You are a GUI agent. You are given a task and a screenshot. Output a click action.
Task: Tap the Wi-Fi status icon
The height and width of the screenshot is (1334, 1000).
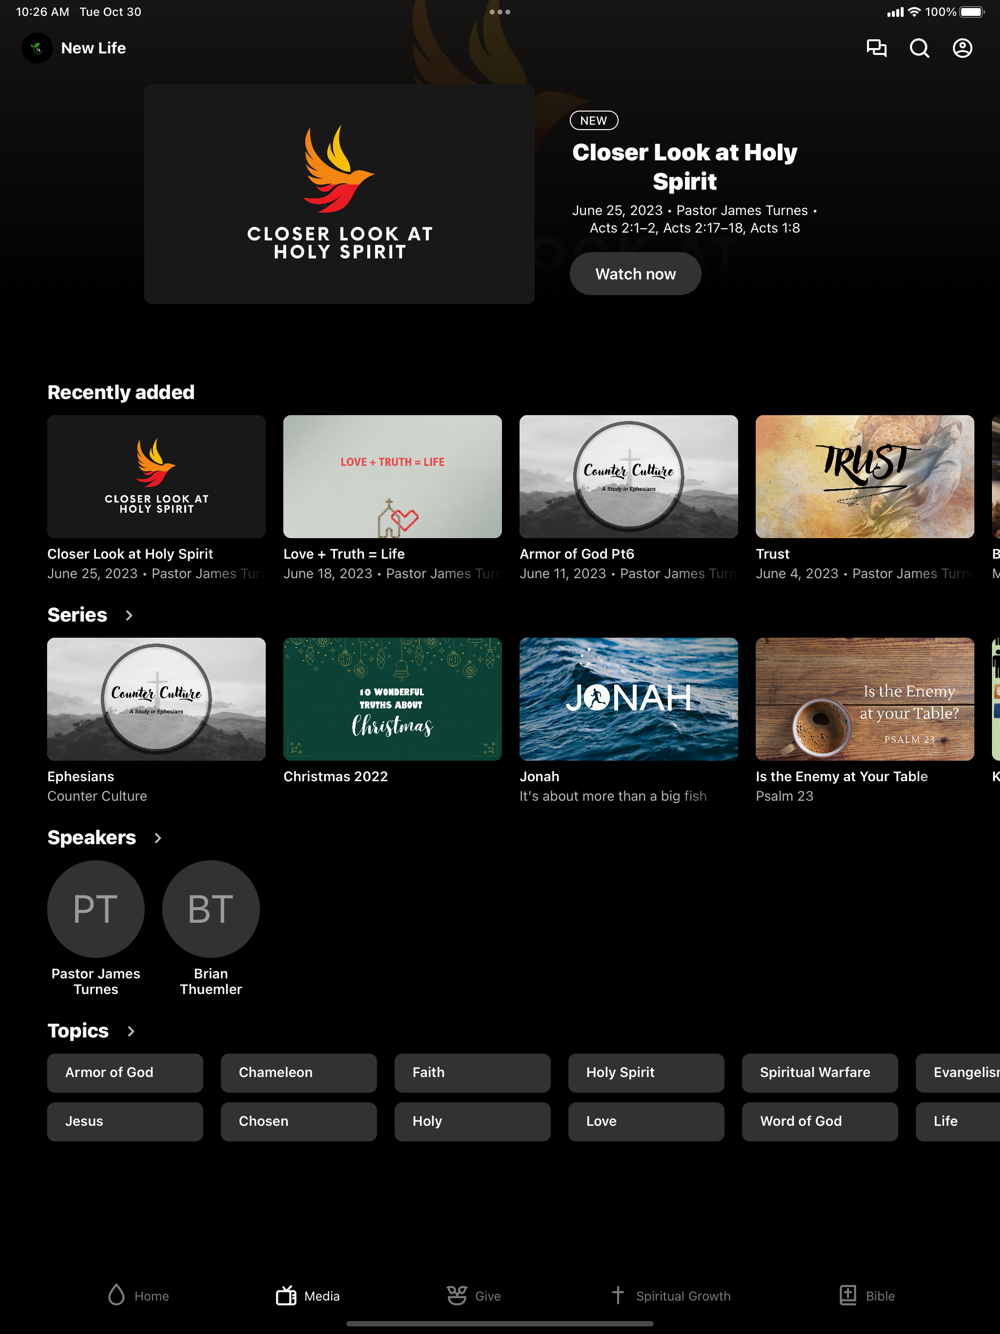(x=914, y=12)
